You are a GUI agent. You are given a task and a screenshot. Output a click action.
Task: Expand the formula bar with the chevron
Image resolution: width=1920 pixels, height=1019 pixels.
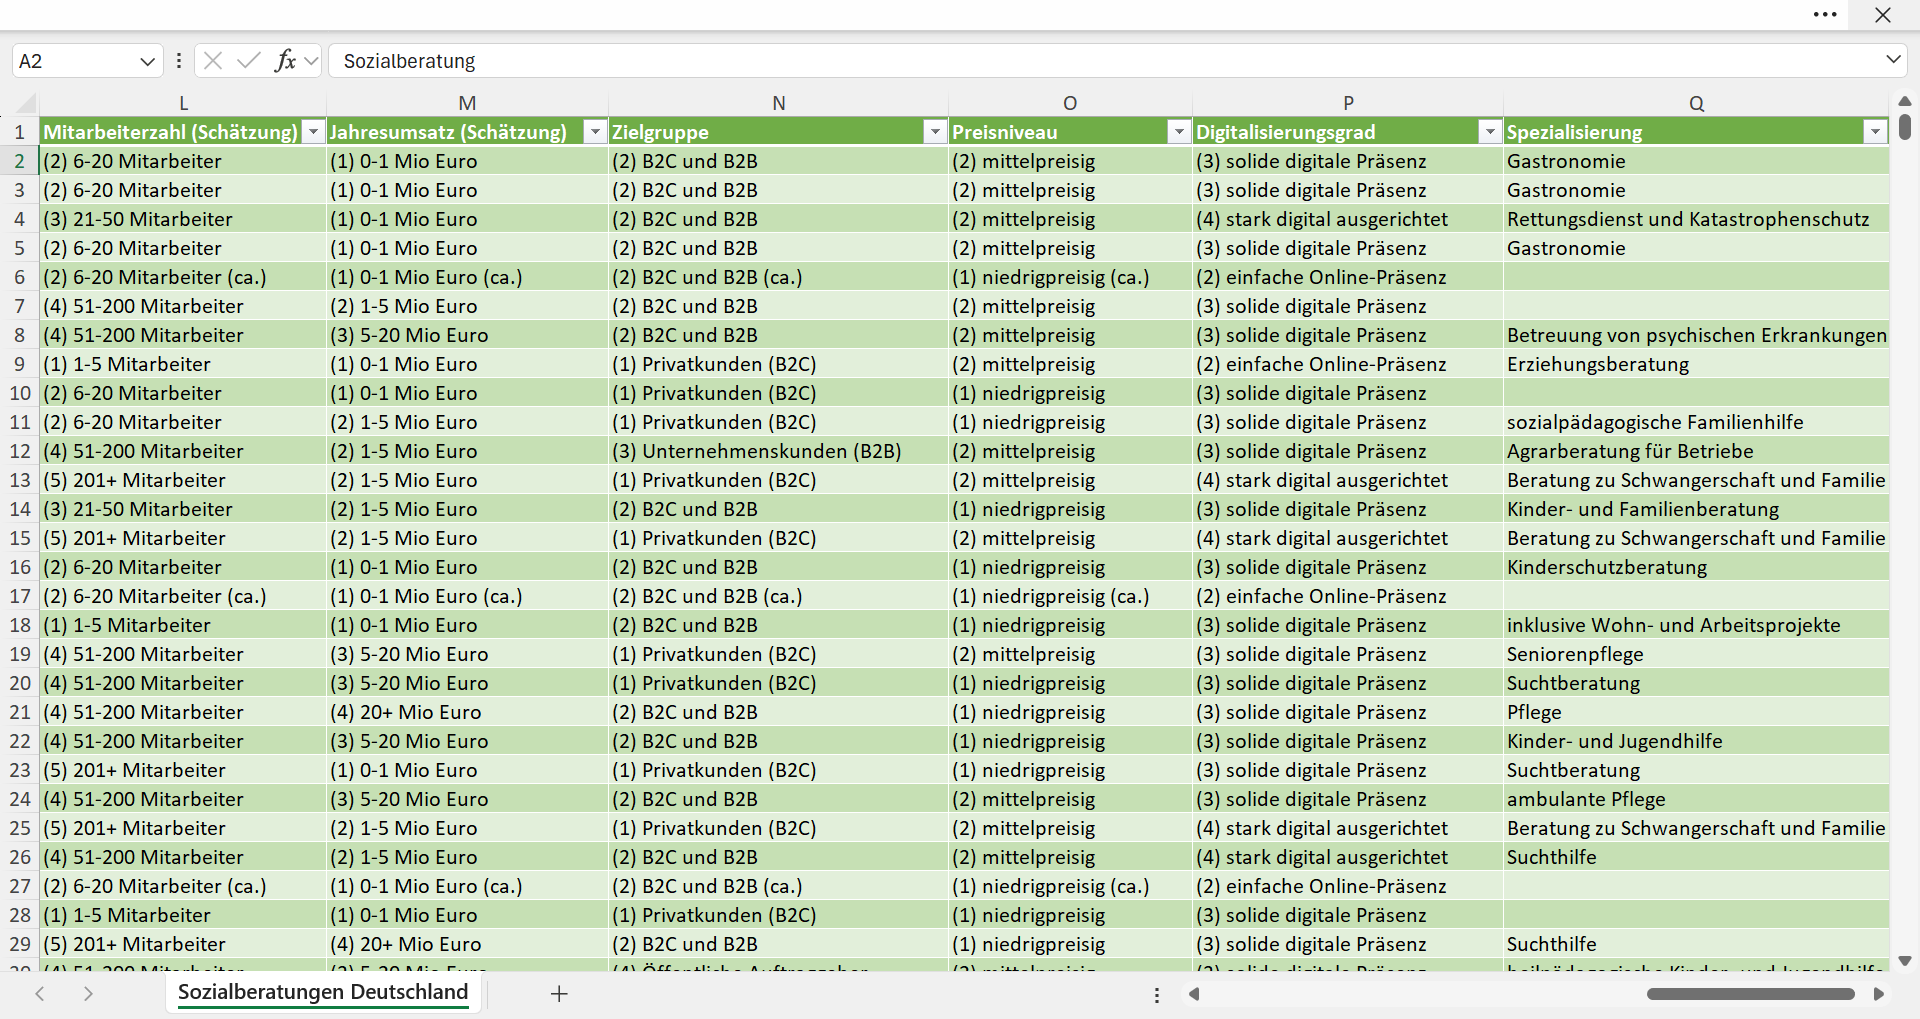pyautogui.click(x=1893, y=59)
